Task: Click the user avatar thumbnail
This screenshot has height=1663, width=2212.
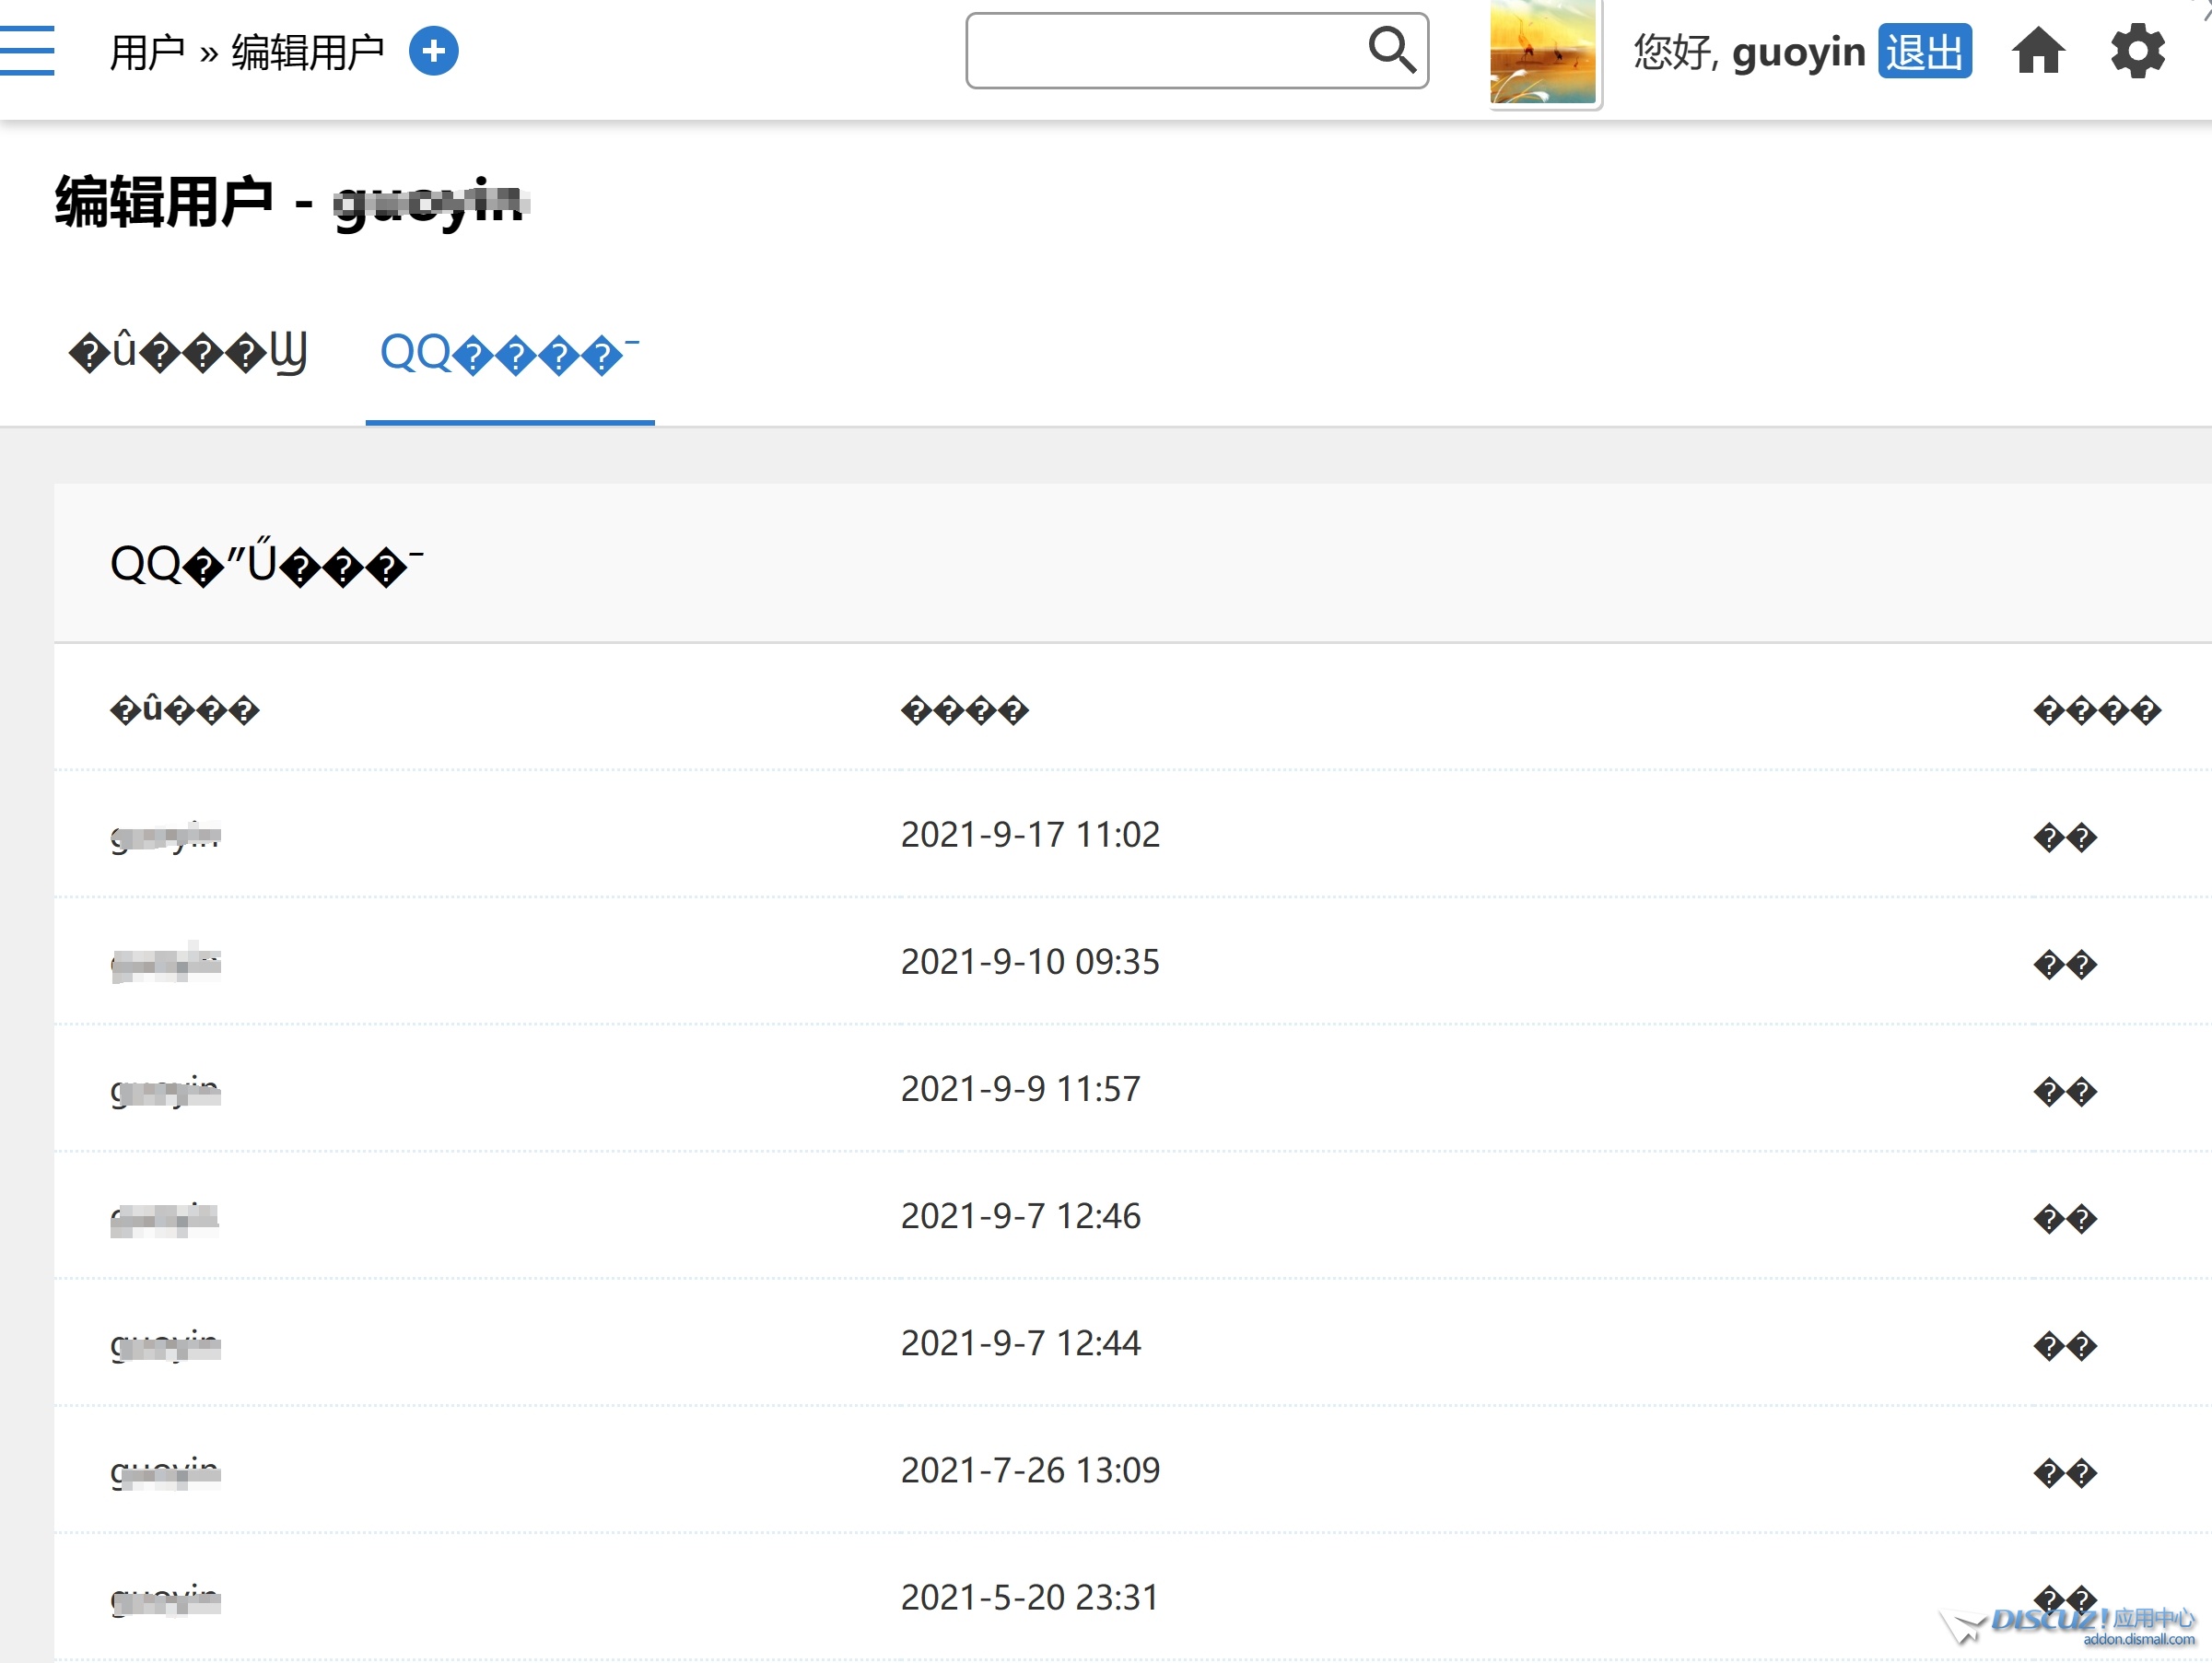Action: click(1543, 52)
